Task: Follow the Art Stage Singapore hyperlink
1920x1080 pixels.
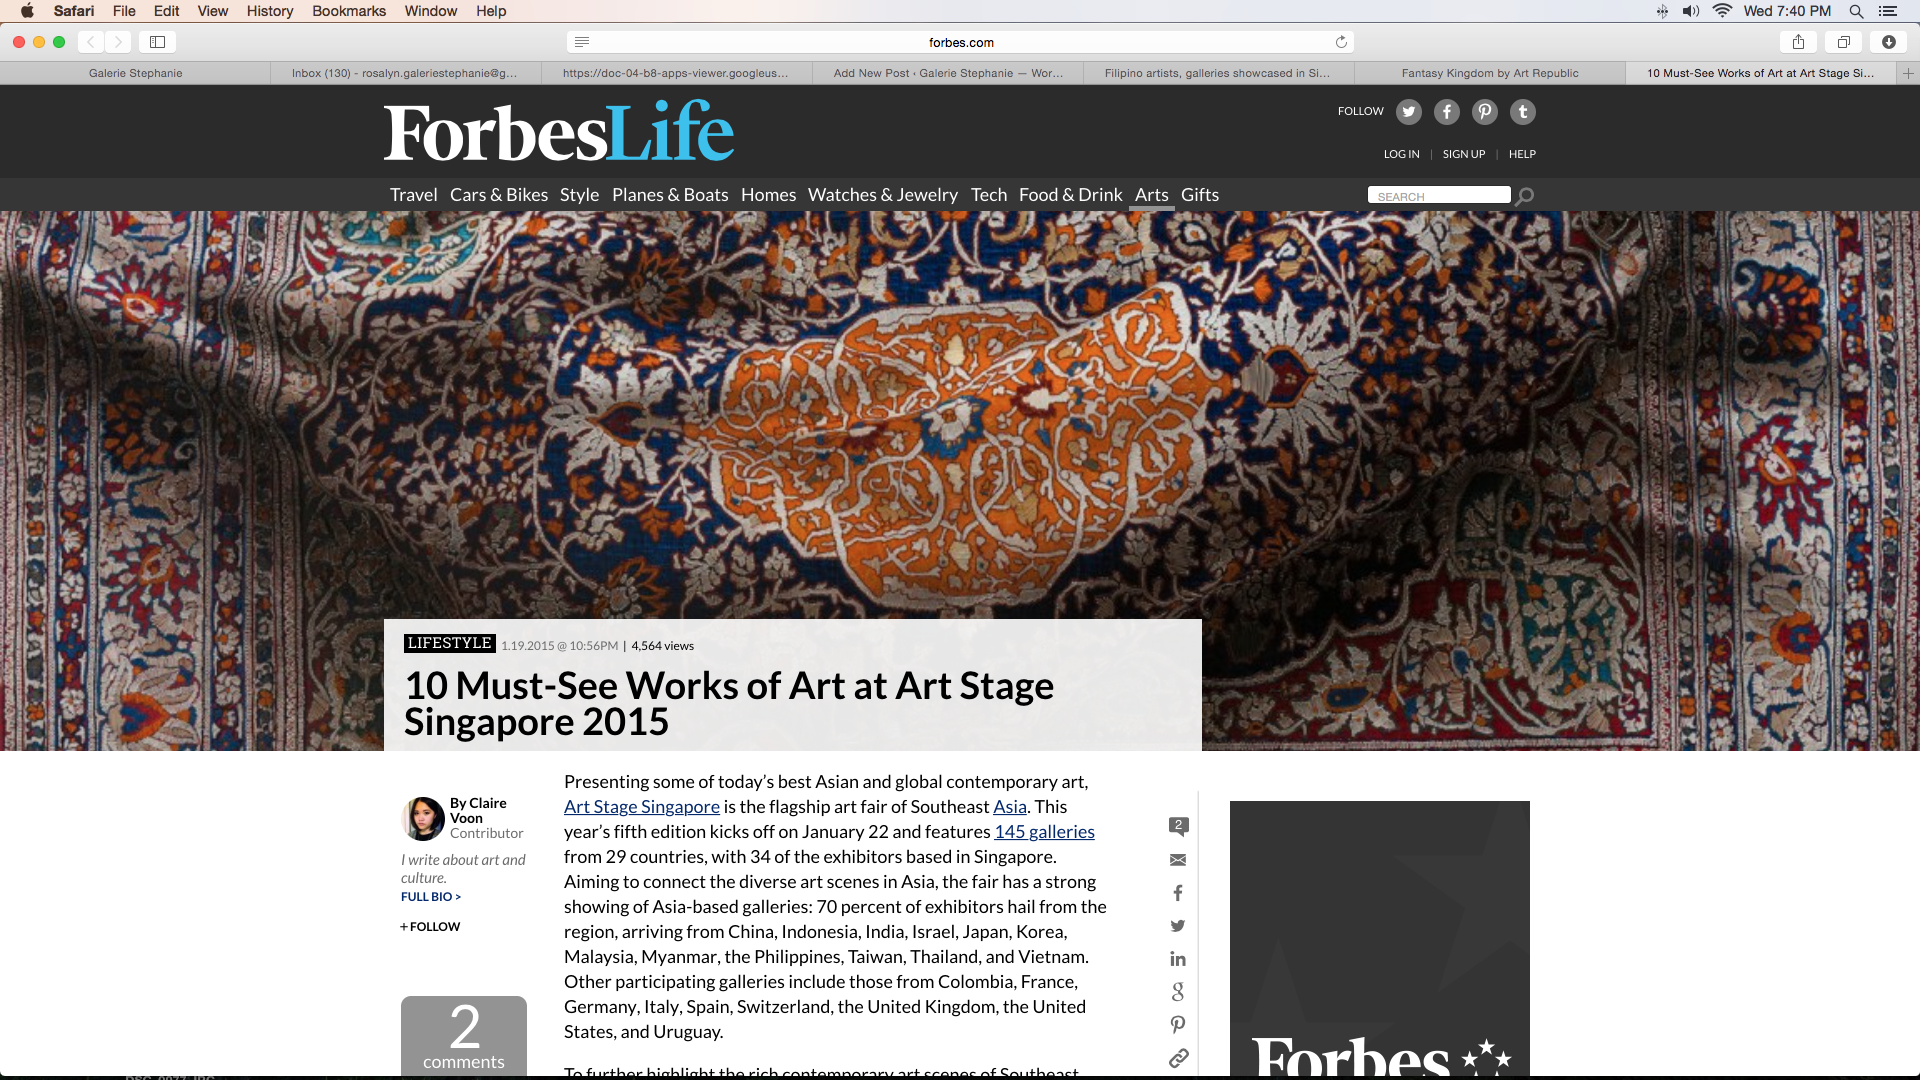Action: tap(641, 807)
